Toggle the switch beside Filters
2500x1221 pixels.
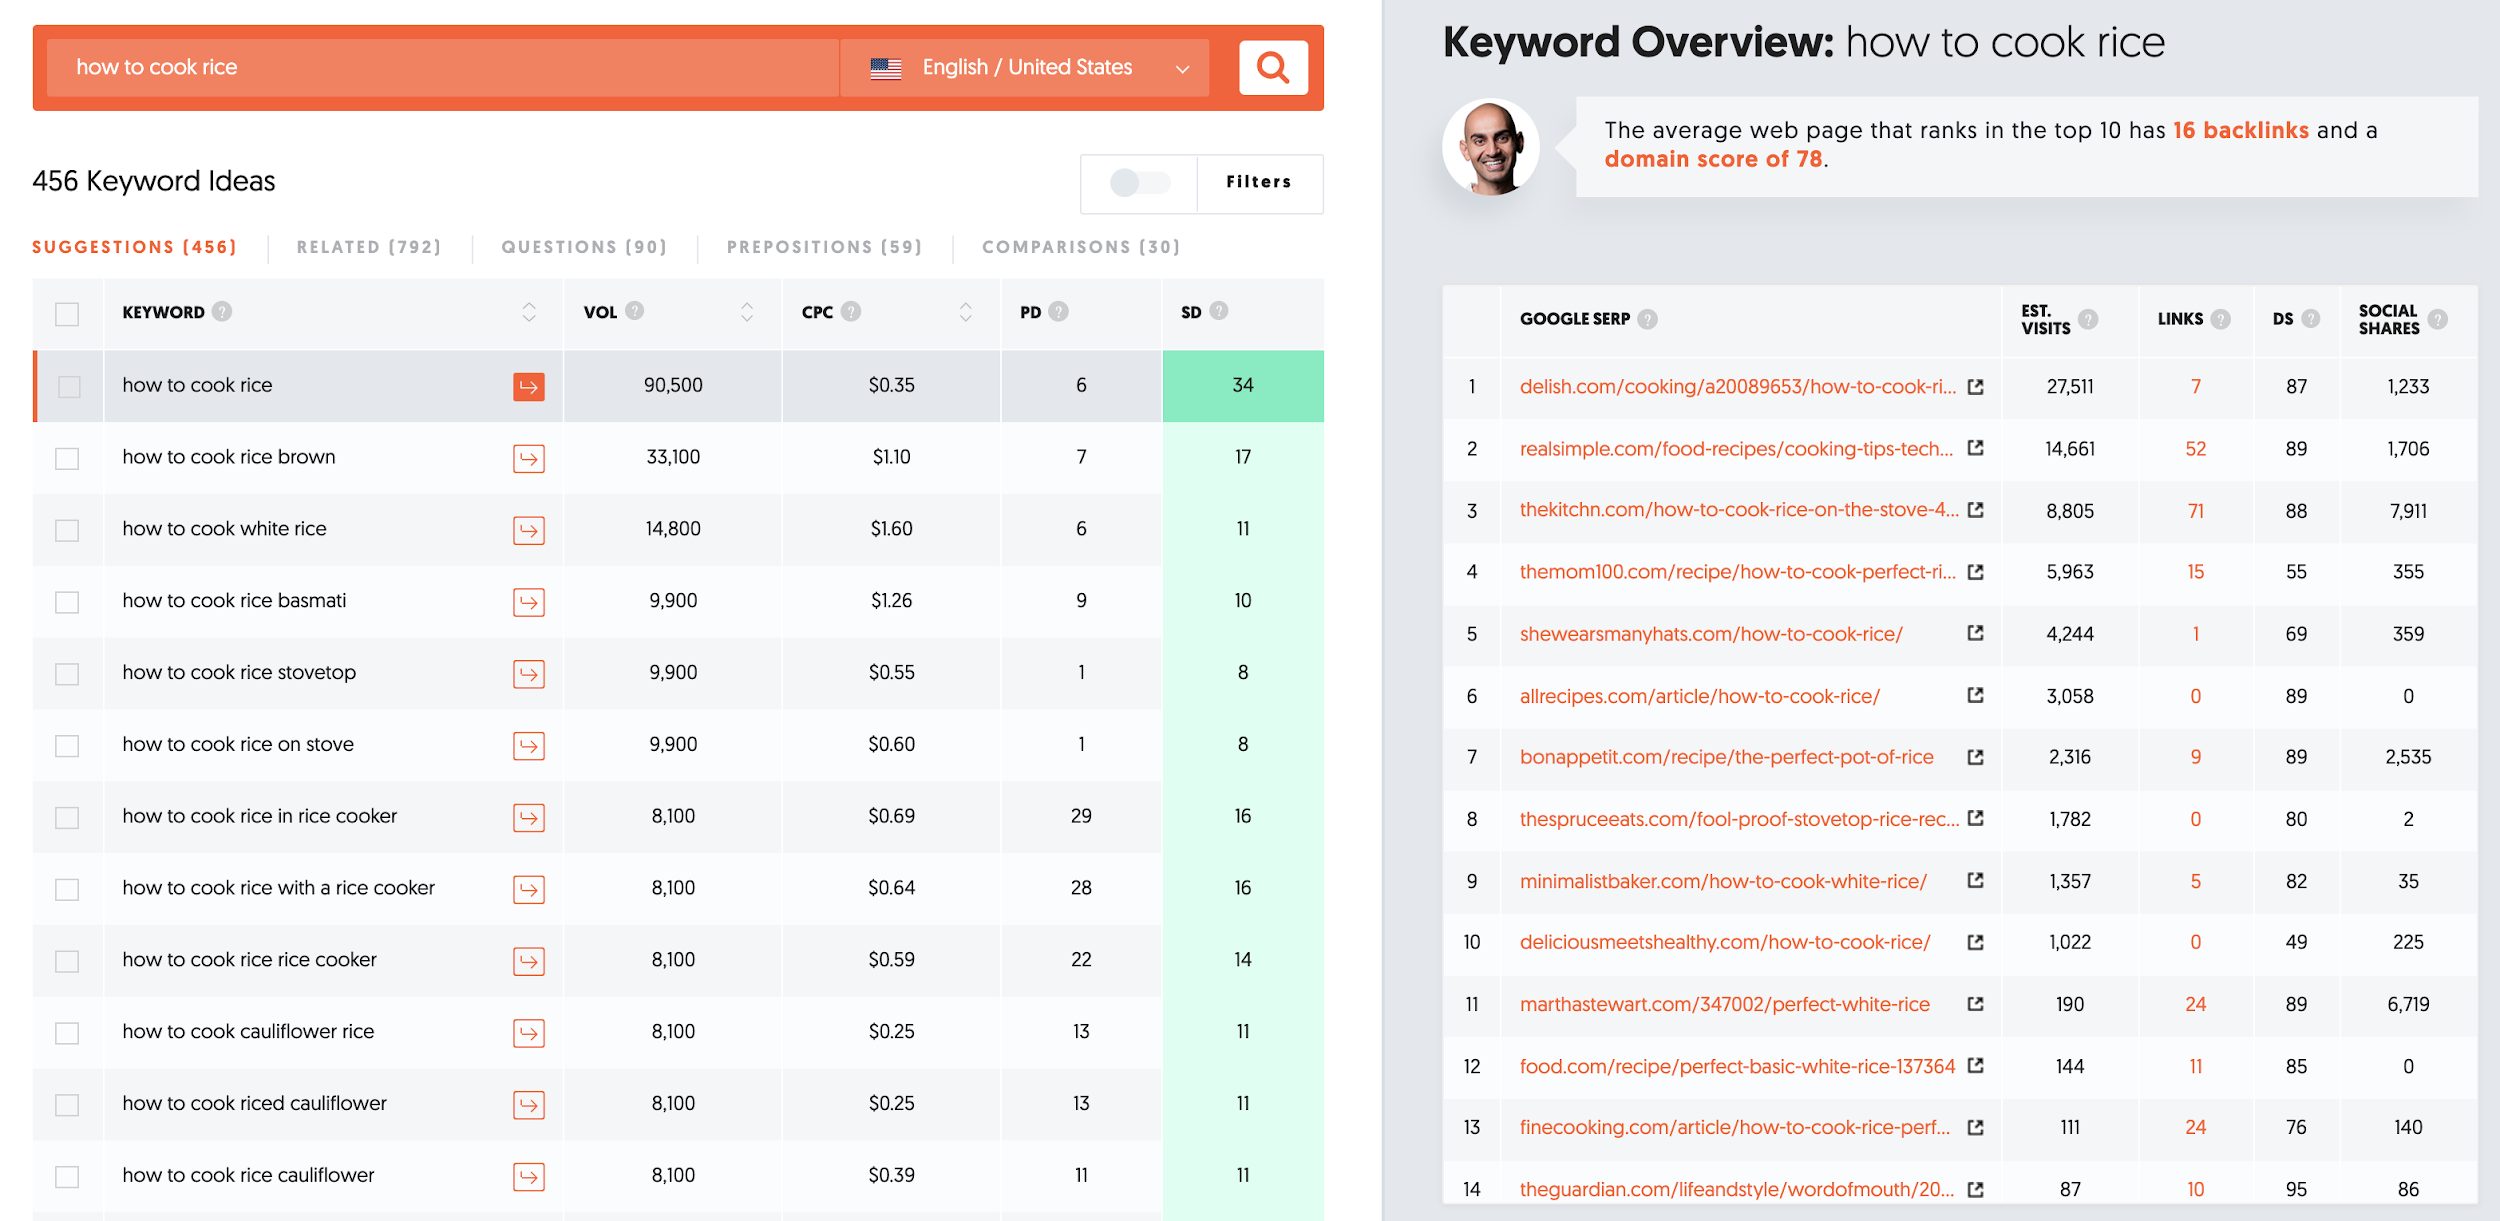coord(1140,183)
